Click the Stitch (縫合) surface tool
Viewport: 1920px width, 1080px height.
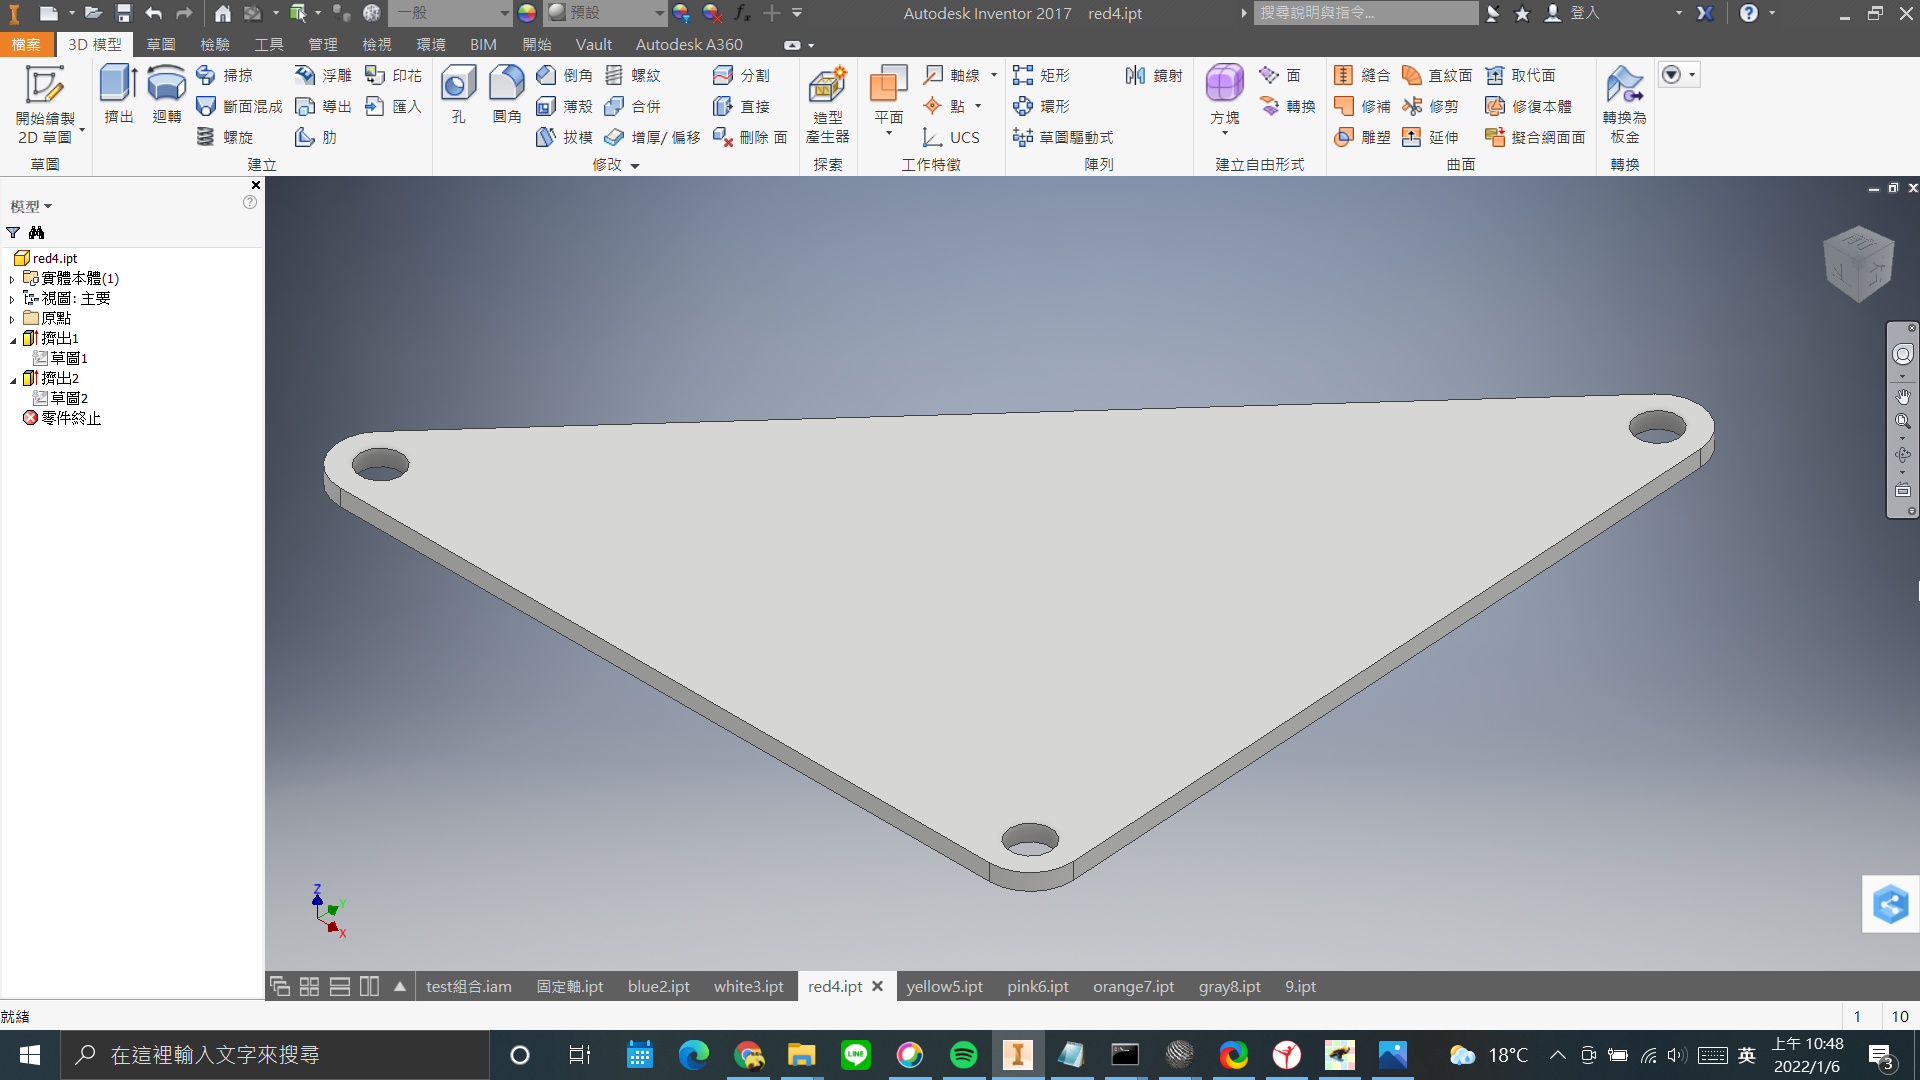point(1362,75)
